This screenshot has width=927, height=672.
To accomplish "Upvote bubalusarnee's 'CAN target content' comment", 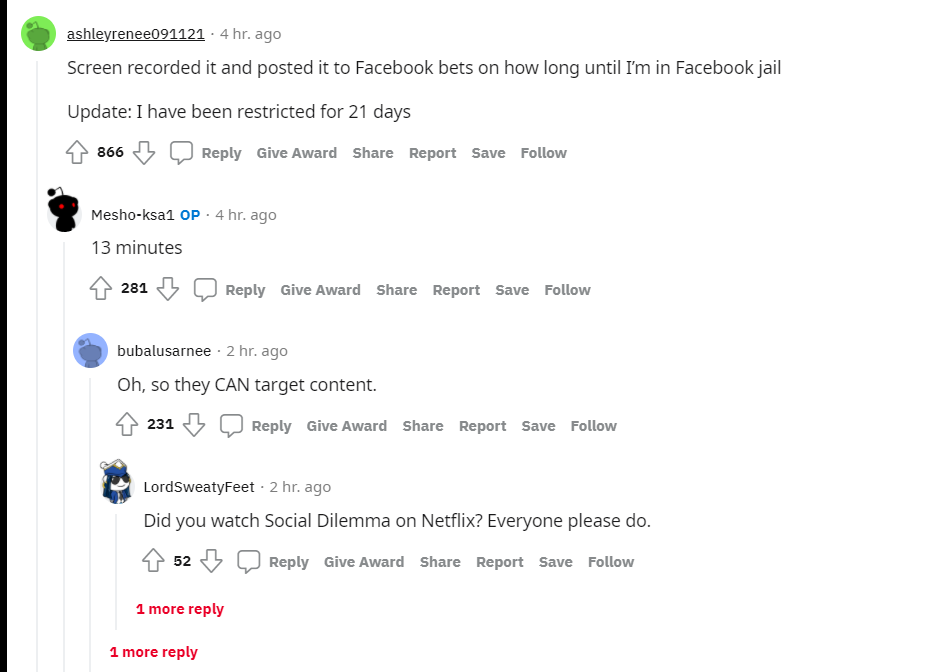I will (x=127, y=425).
